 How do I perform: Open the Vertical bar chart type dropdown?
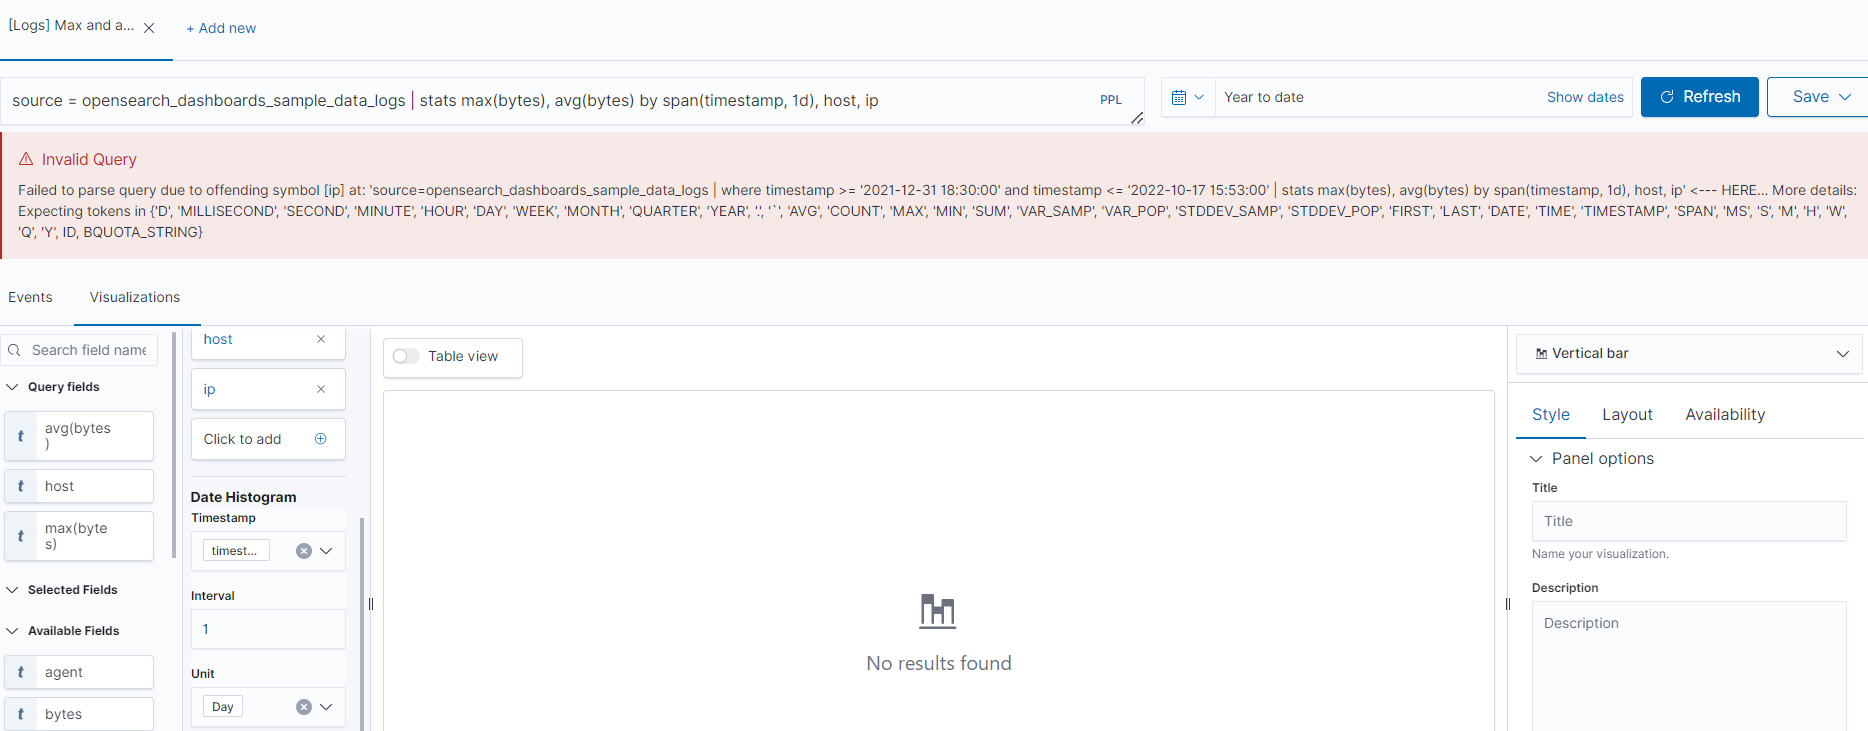[x=1690, y=354]
